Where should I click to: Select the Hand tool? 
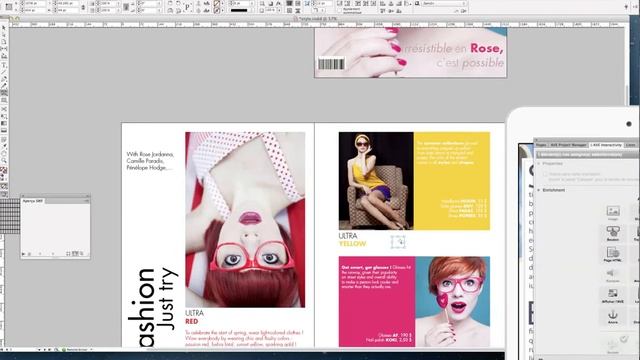click(4, 154)
